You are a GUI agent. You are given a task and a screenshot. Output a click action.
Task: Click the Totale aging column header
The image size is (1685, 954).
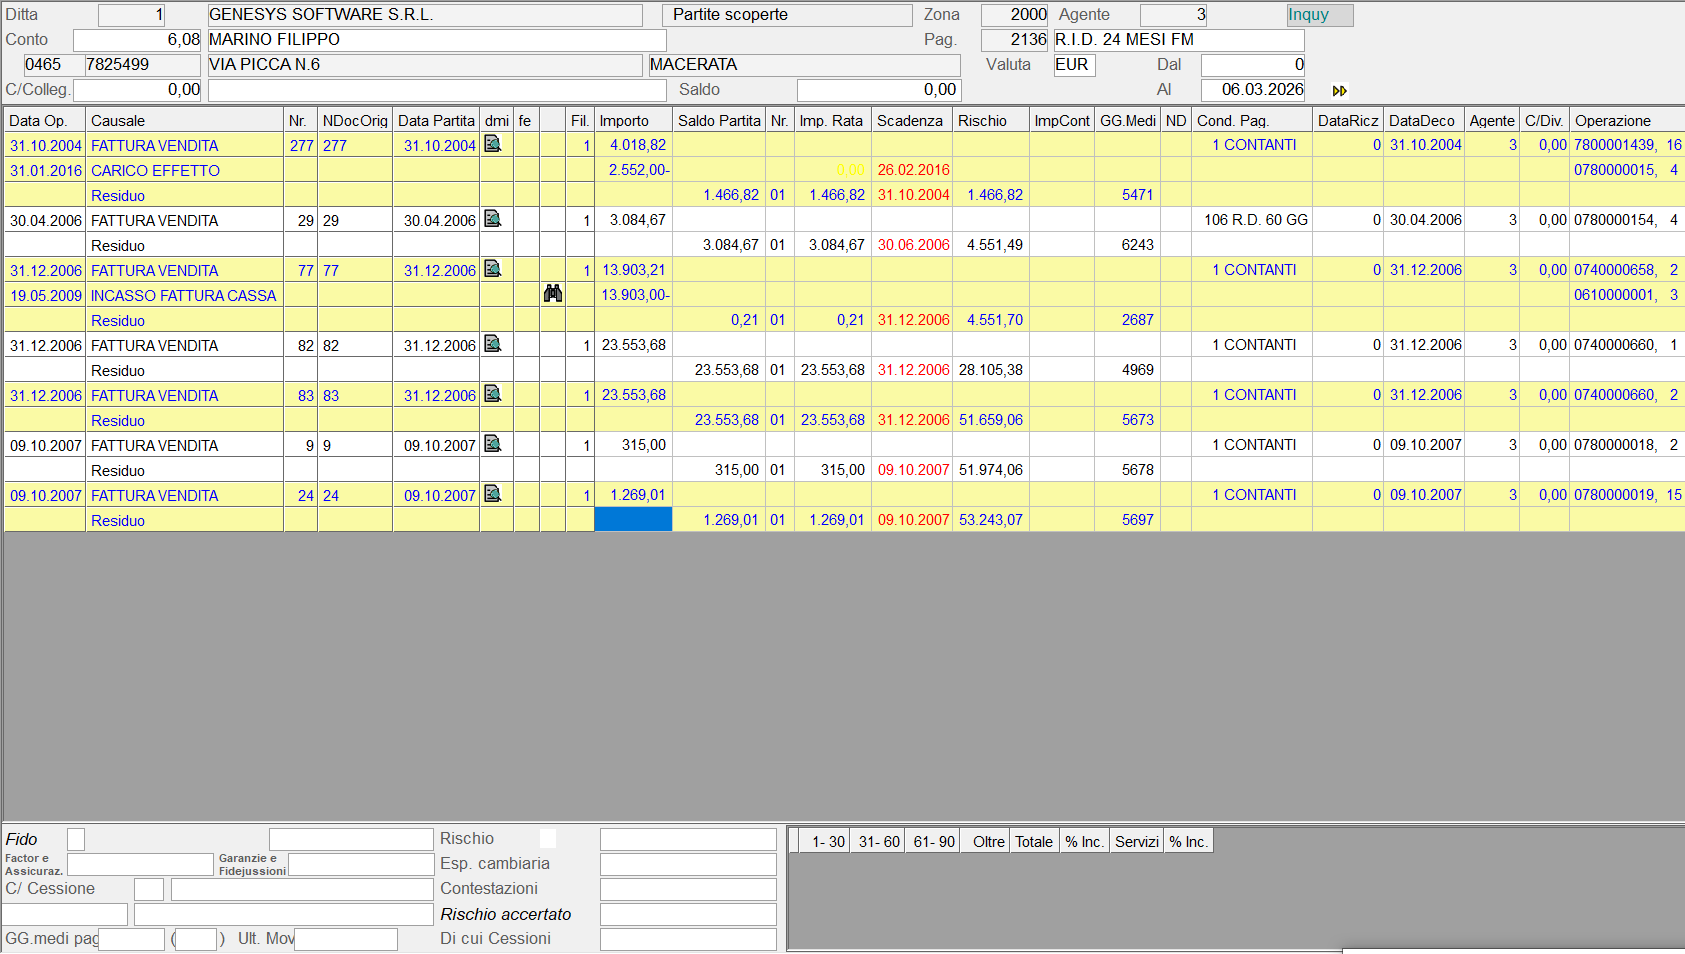point(1034,842)
